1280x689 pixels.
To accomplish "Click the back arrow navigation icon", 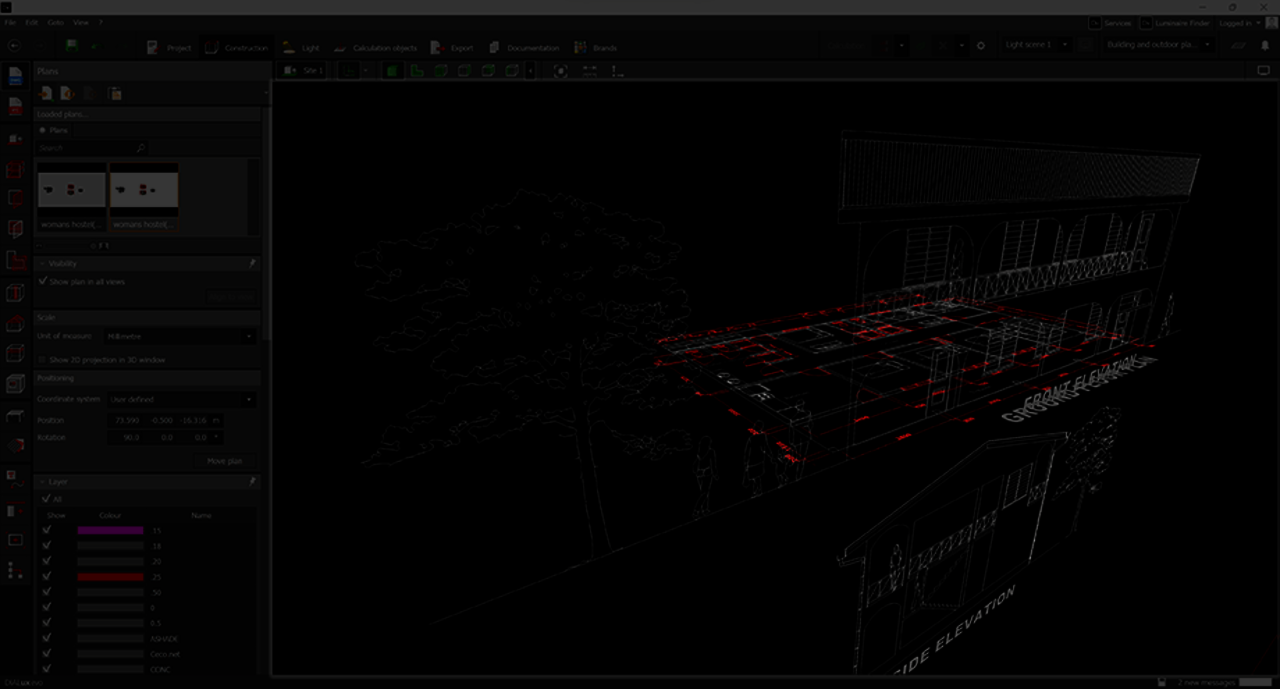I will click(x=13, y=46).
